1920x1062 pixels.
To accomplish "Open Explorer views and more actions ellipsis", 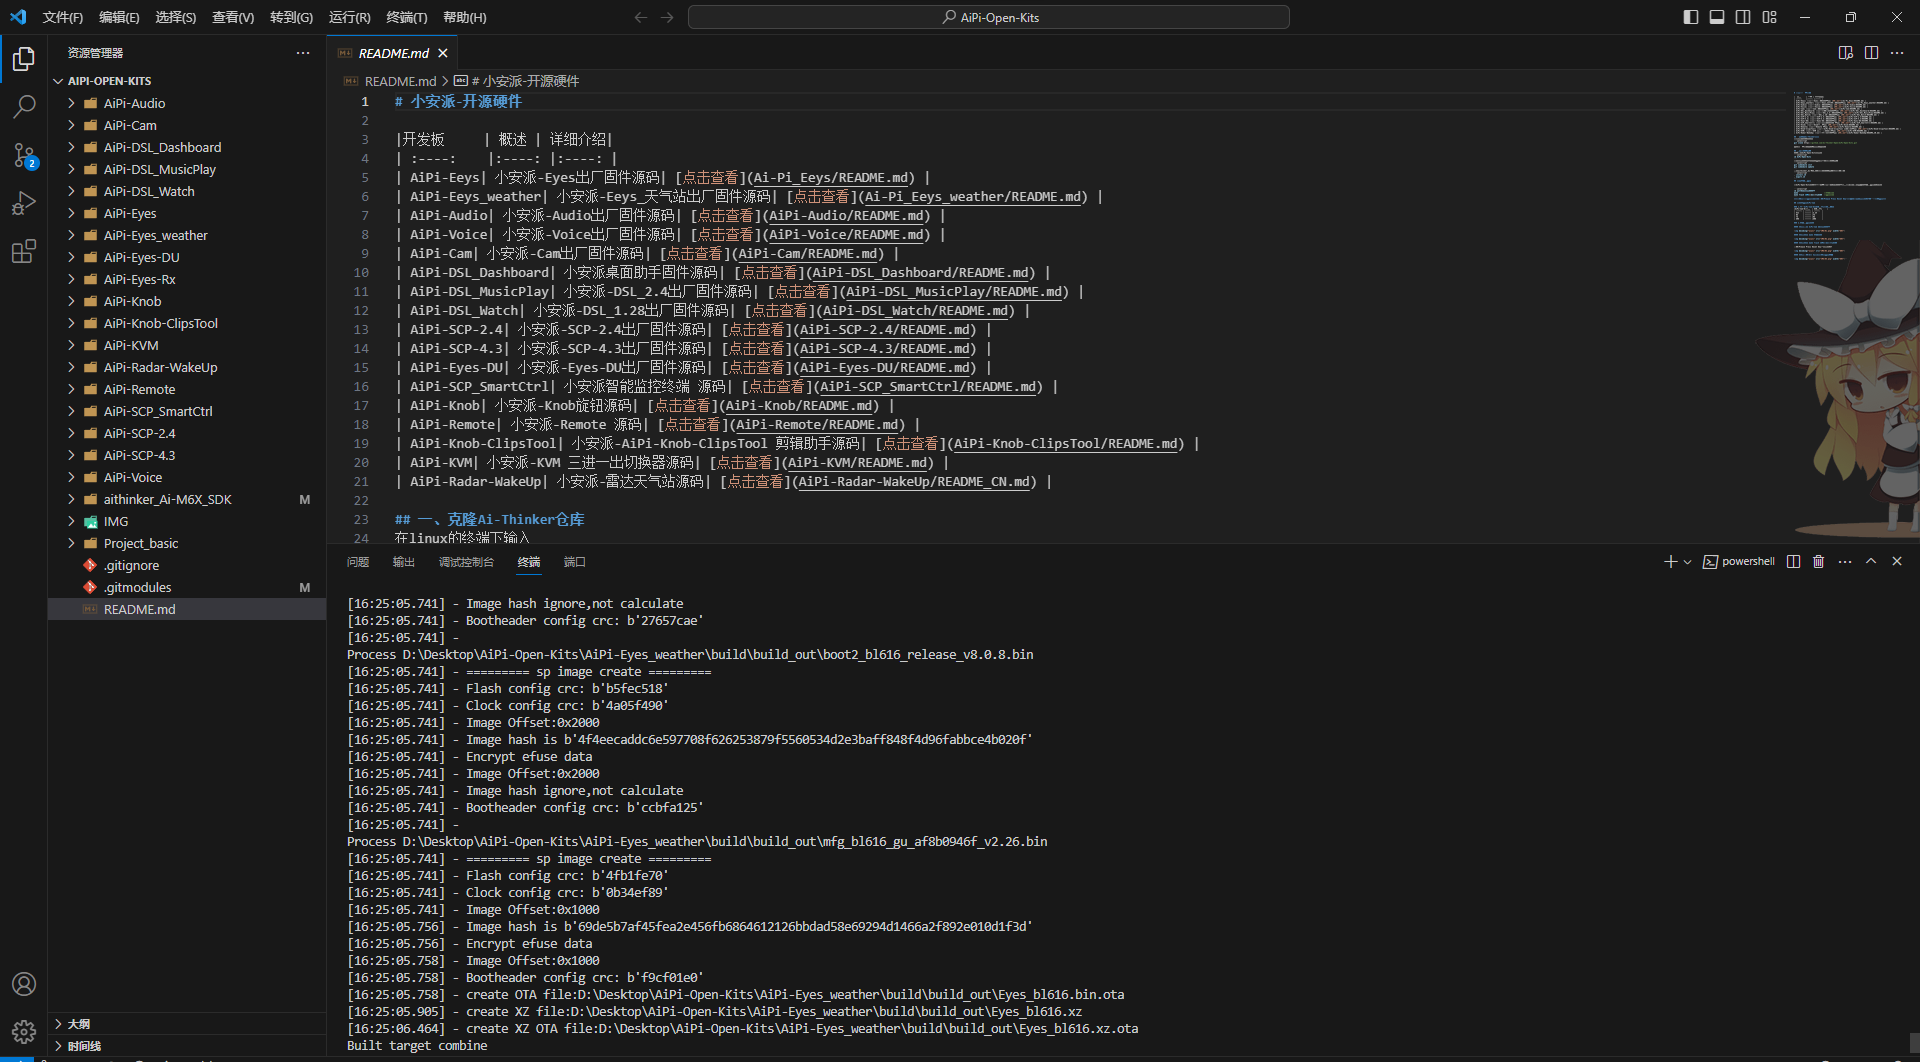I will coord(303,53).
